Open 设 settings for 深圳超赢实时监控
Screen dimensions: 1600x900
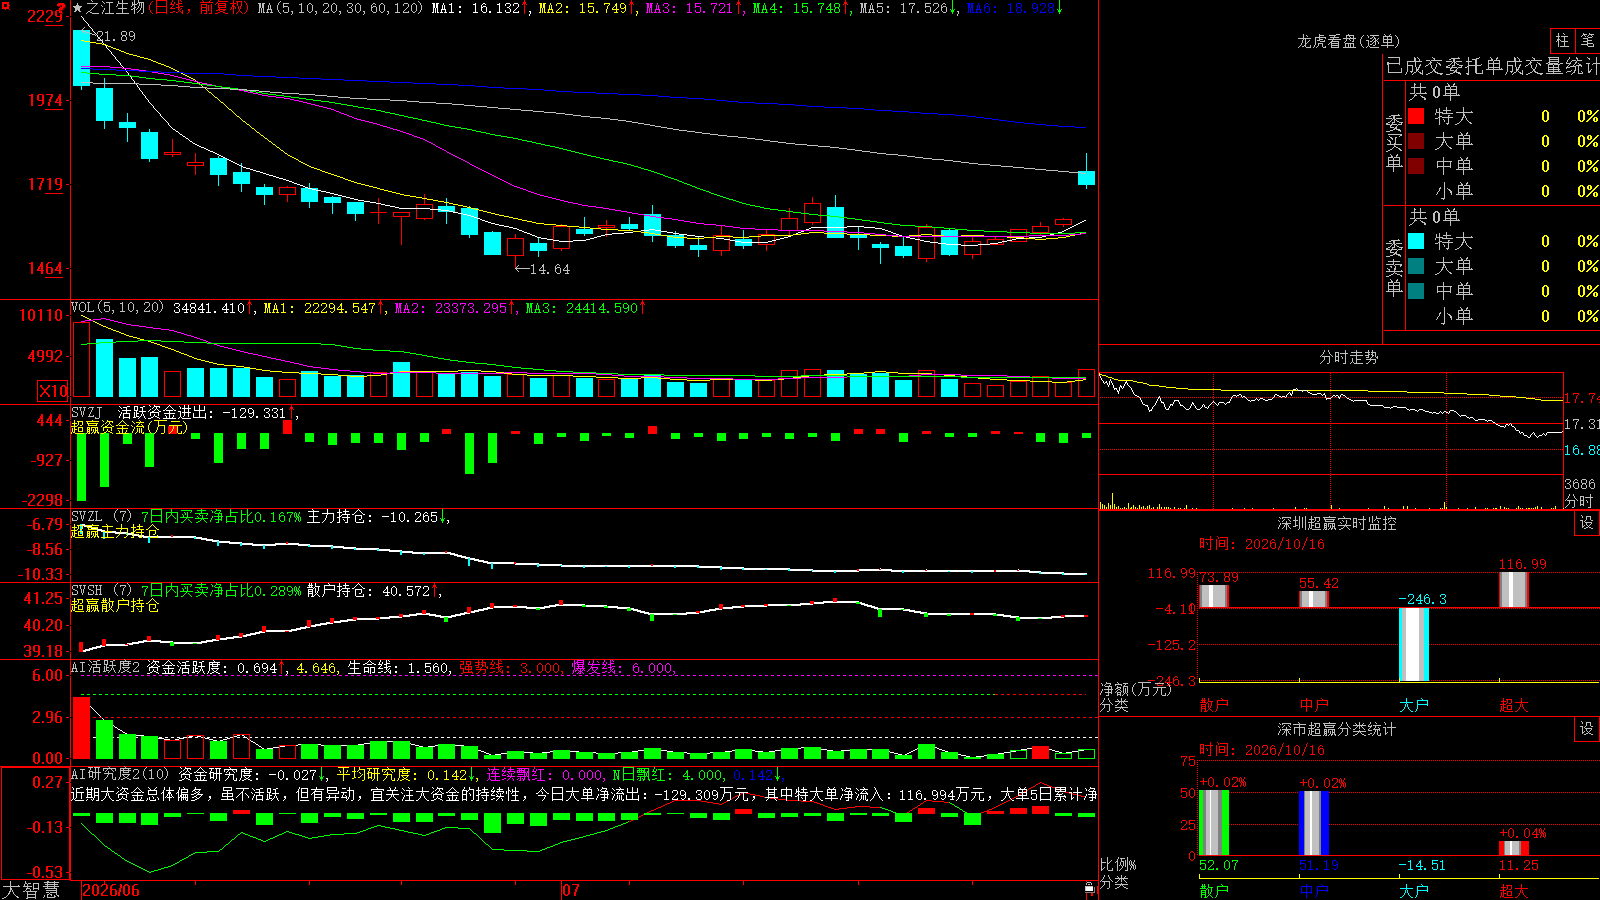[x=1587, y=523]
